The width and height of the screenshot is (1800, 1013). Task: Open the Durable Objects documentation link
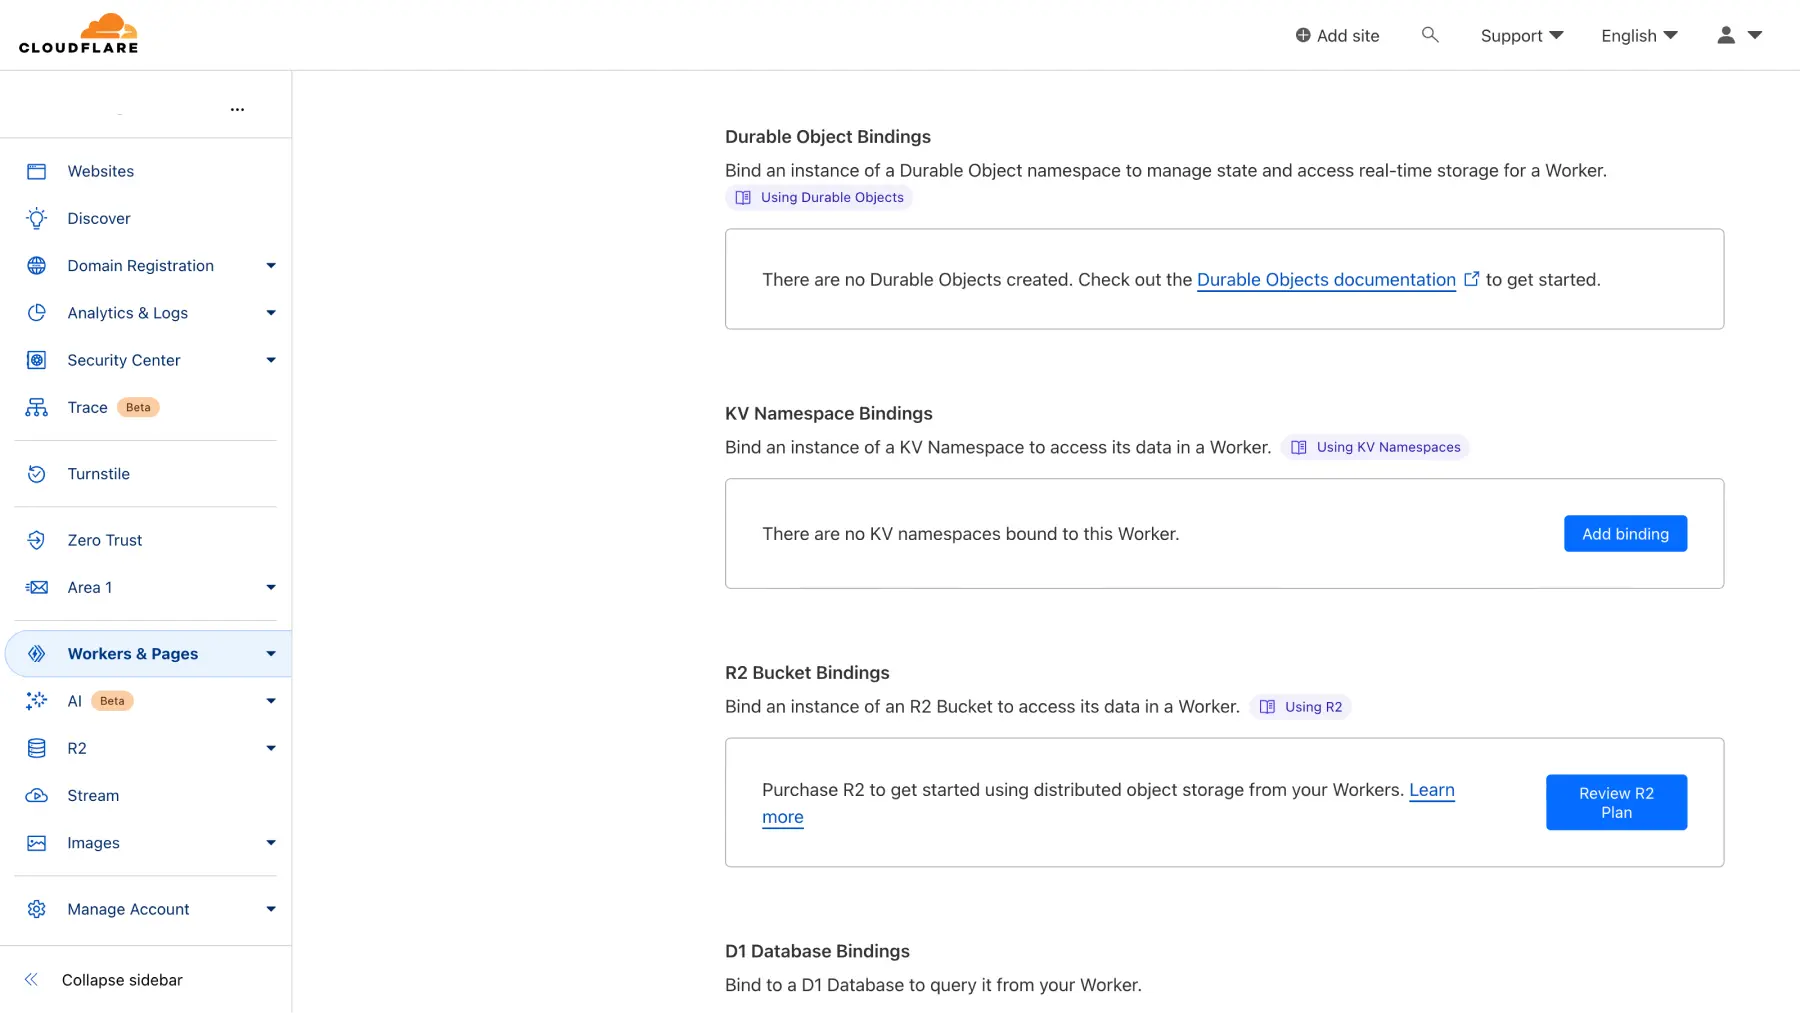click(1326, 279)
